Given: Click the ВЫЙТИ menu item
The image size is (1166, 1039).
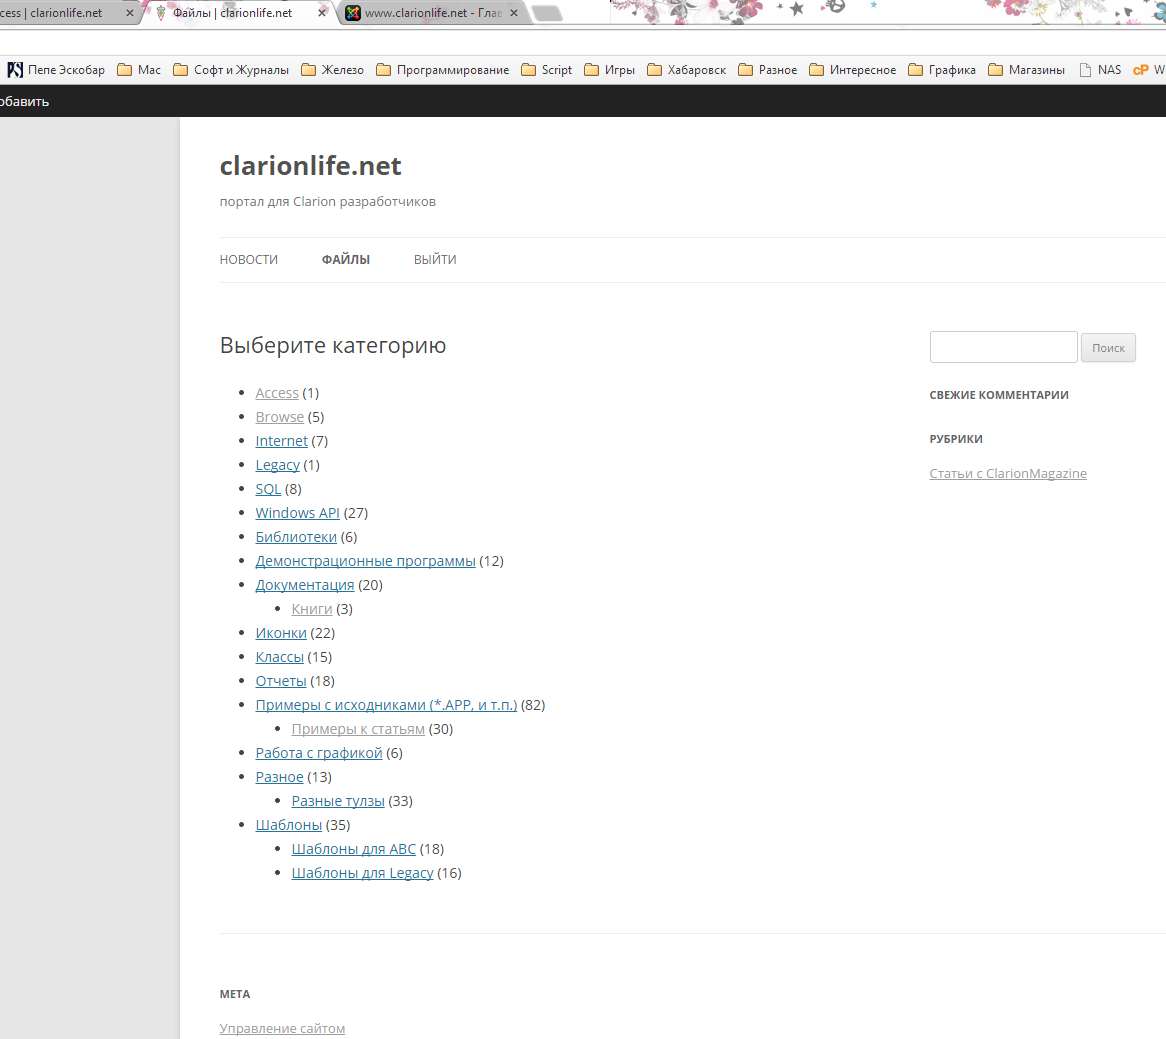Looking at the screenshot, I should (435, 260).
